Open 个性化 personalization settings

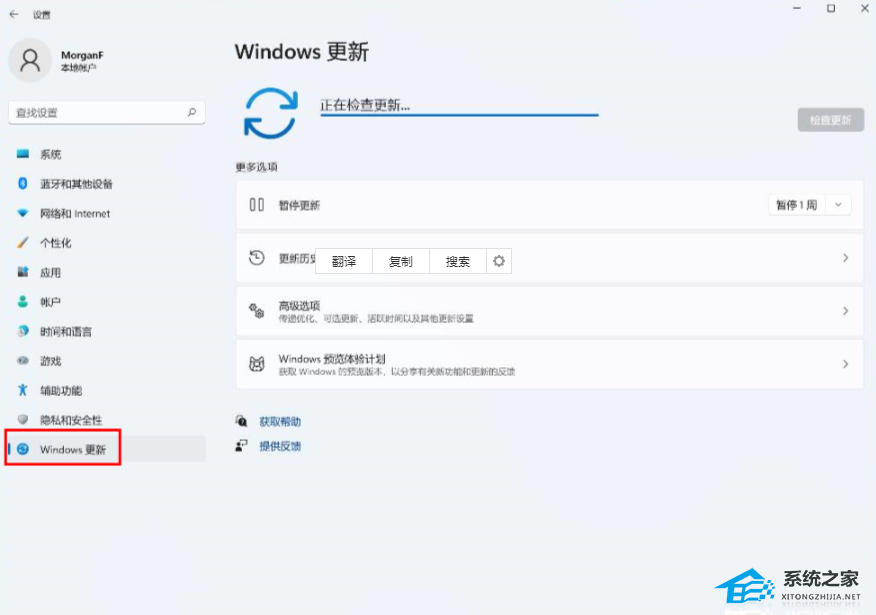(106, 243)
